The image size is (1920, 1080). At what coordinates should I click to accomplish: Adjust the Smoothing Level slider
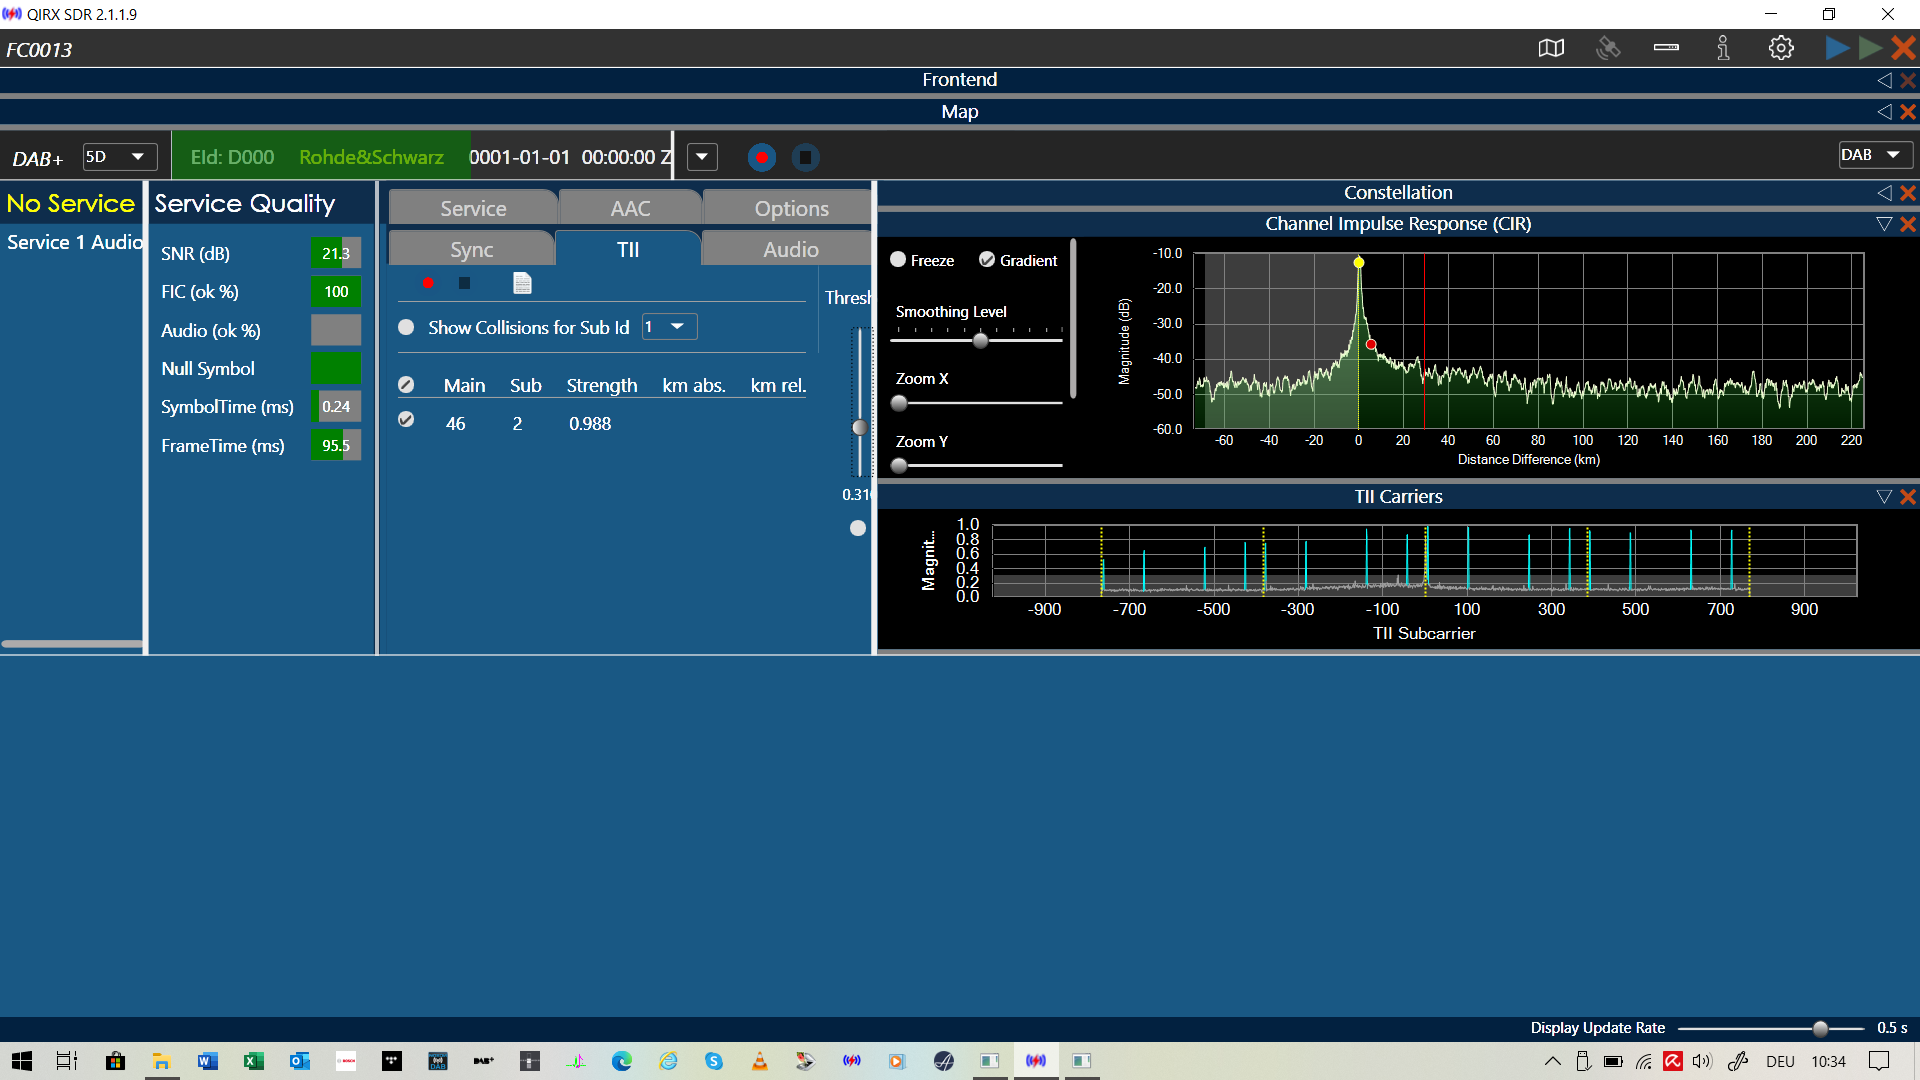pyautogui.click(x=980, y=341)
